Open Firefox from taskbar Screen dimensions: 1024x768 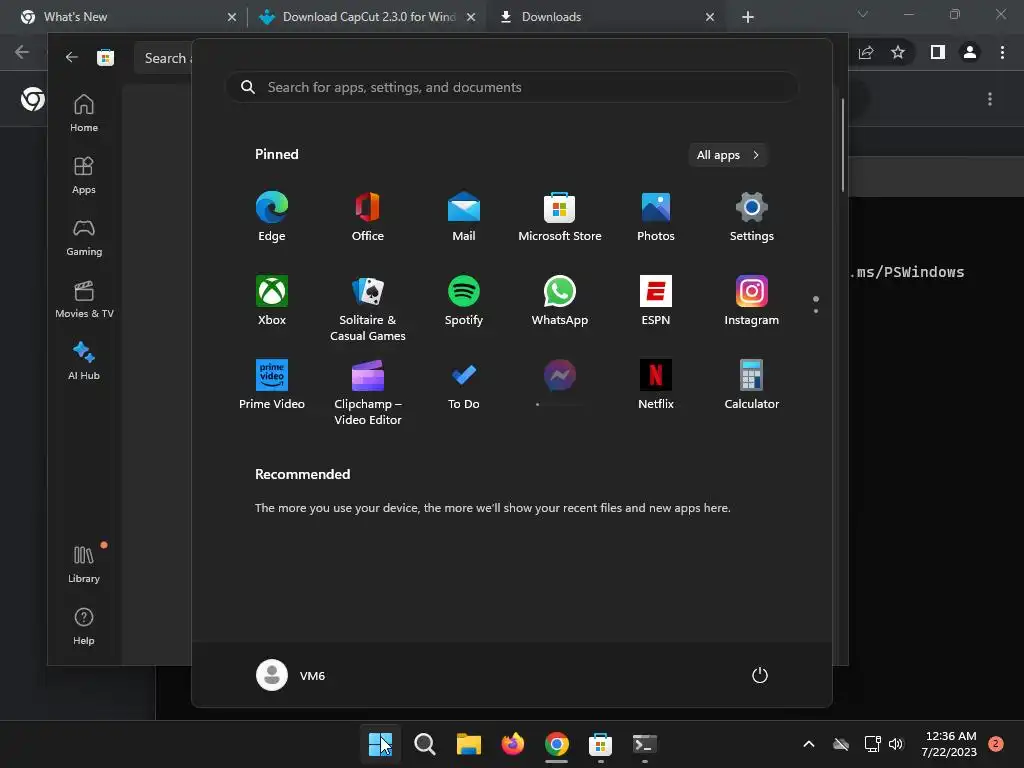[513, 744]
